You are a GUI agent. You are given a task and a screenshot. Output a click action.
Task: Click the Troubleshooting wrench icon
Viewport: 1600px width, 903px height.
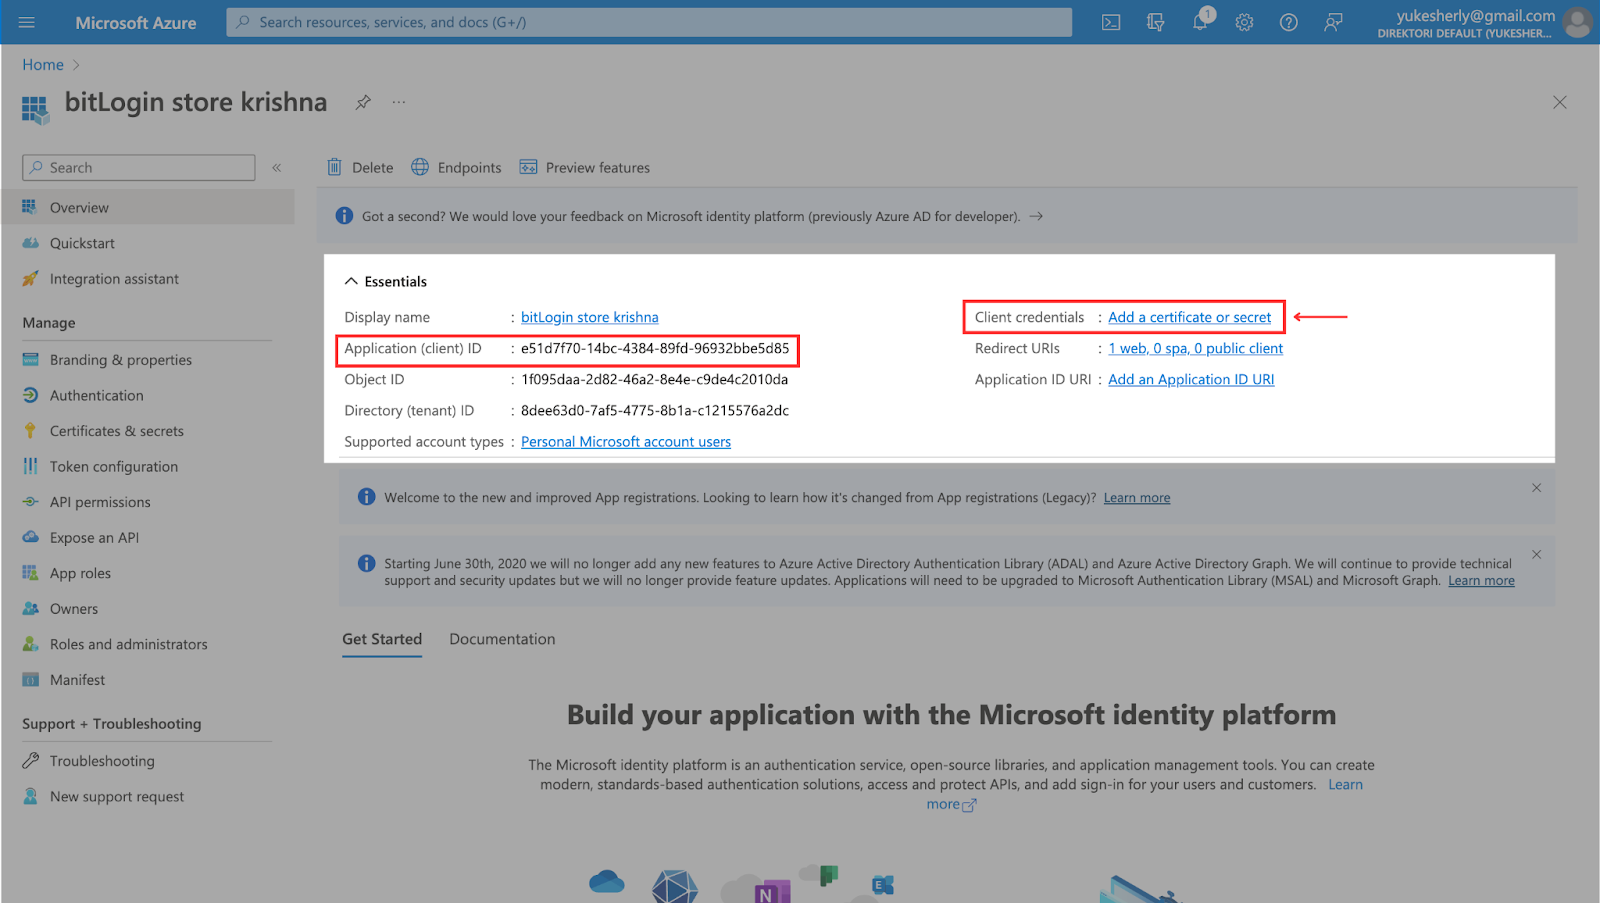click(31, 761)
